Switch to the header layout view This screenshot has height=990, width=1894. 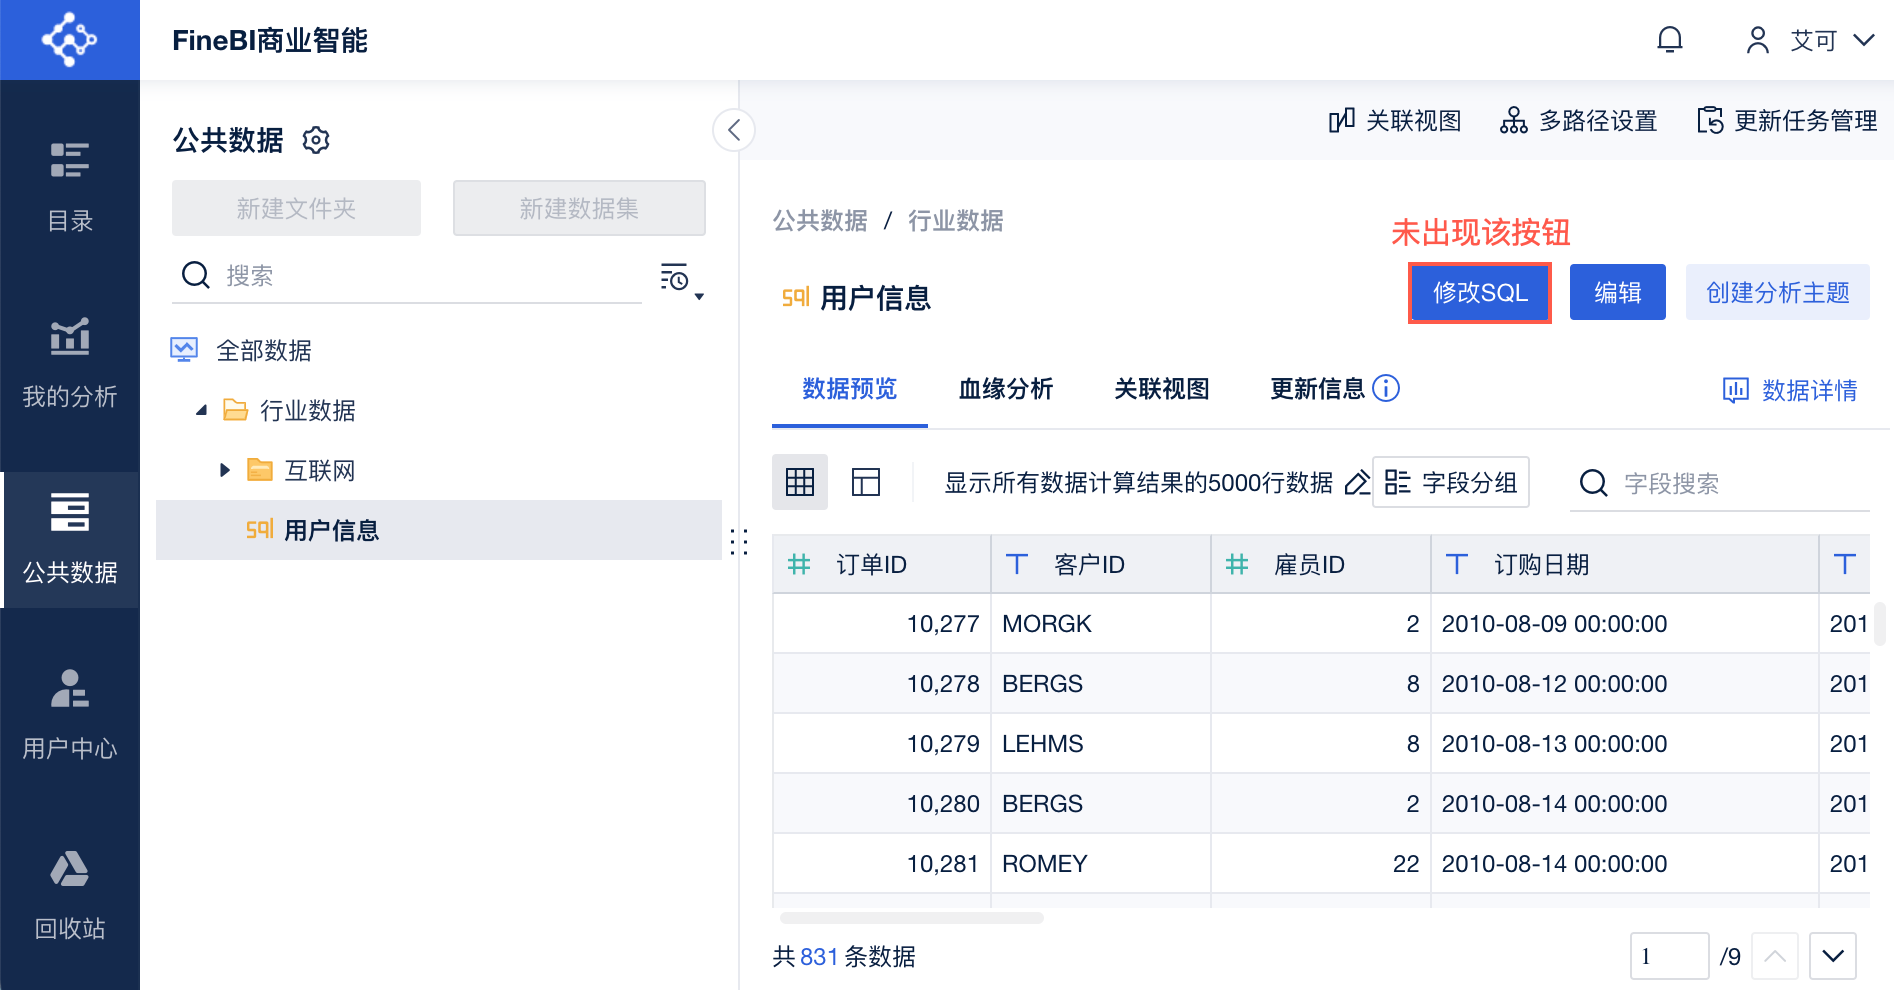pyautogui.click(x=866, y=483)
